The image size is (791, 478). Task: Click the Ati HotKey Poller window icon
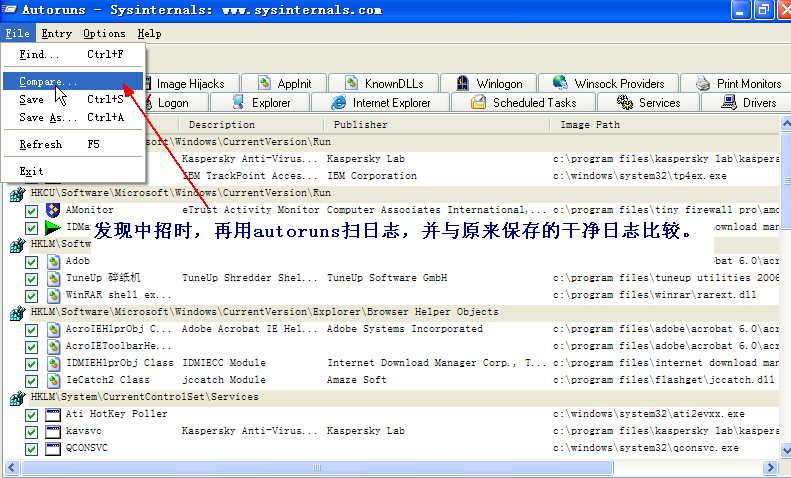[53, 415]
